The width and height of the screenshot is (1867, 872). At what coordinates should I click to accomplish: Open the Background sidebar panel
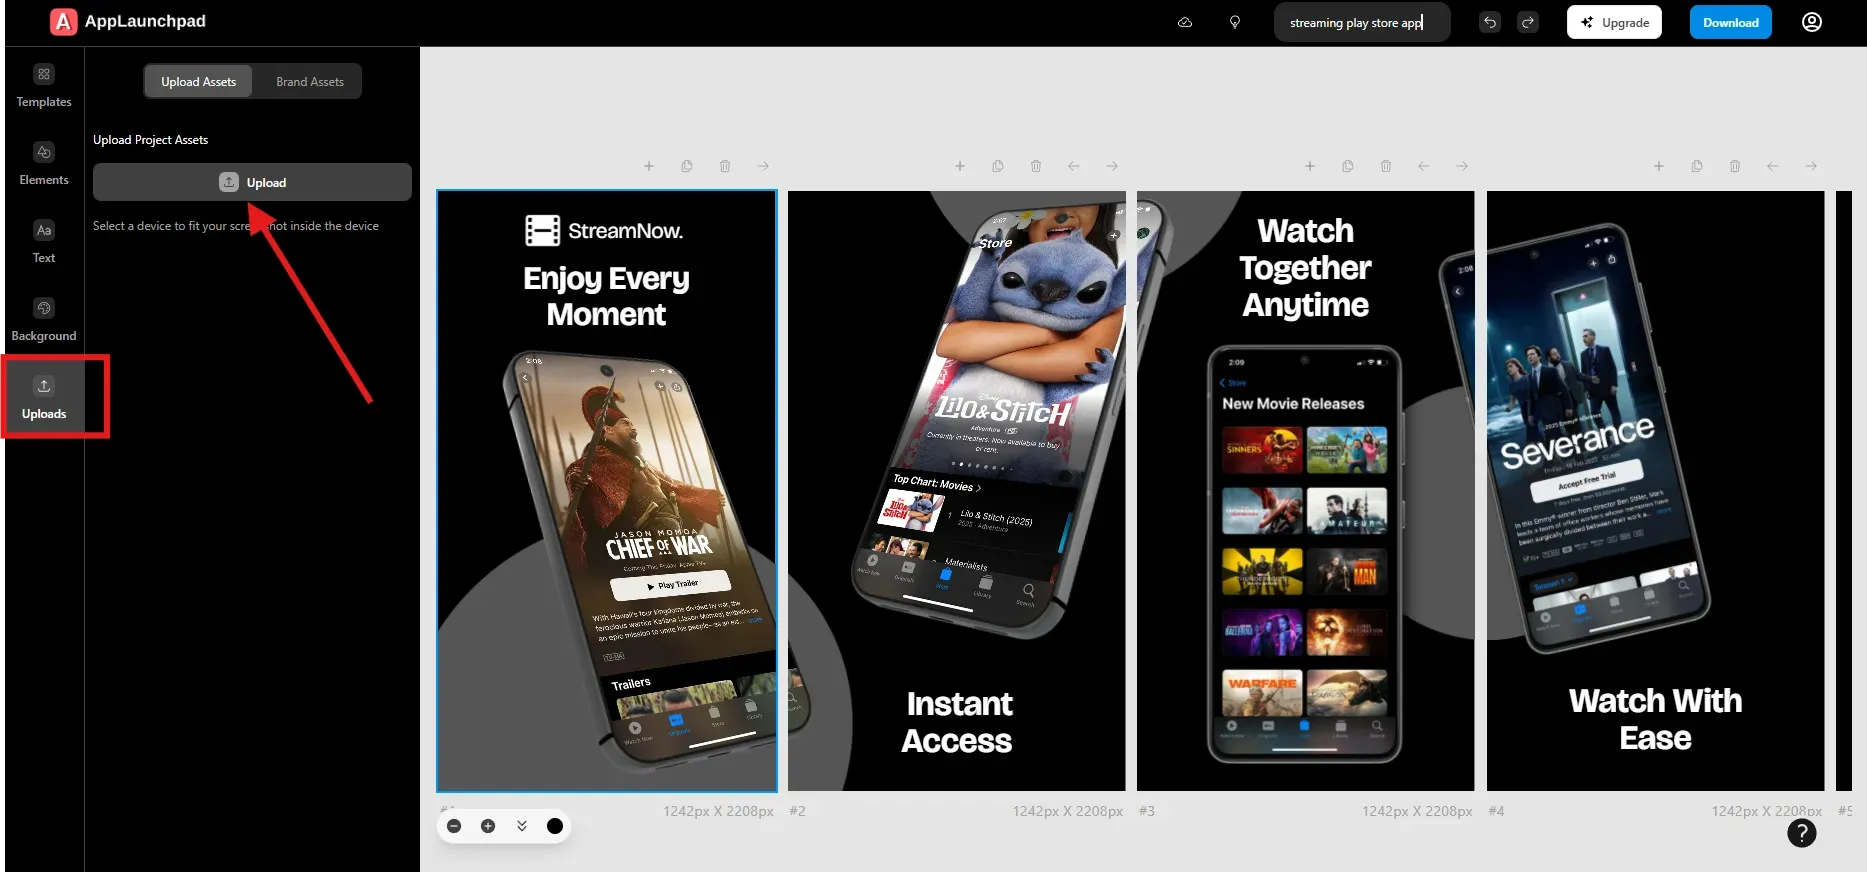(x=44, y=320)
